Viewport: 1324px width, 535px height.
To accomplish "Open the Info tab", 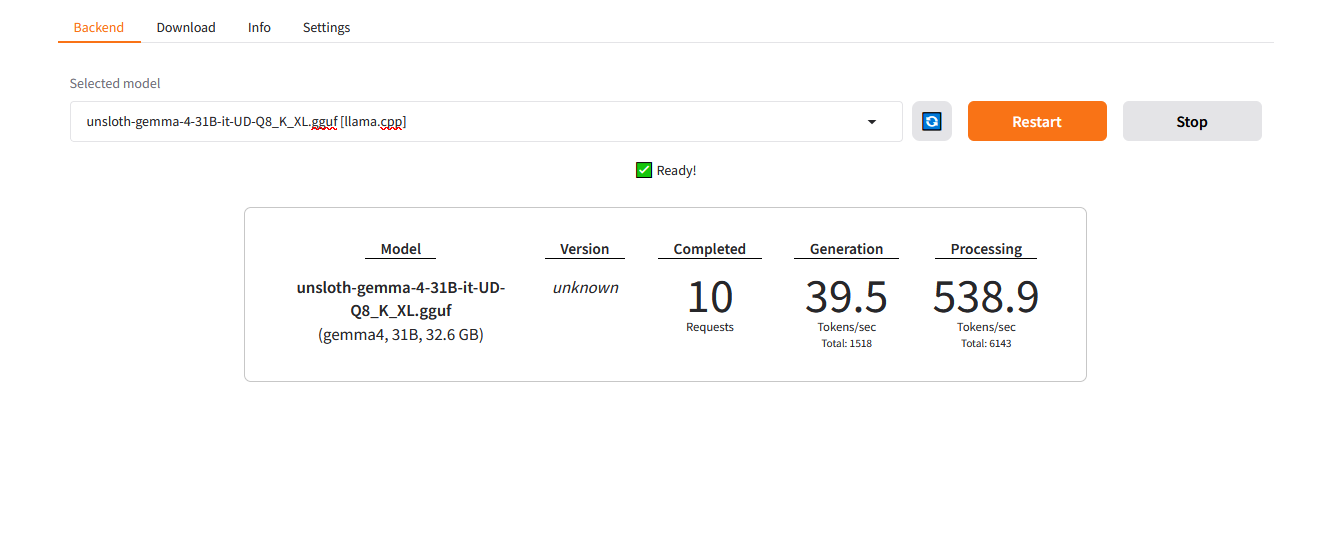I will point(259,27).
